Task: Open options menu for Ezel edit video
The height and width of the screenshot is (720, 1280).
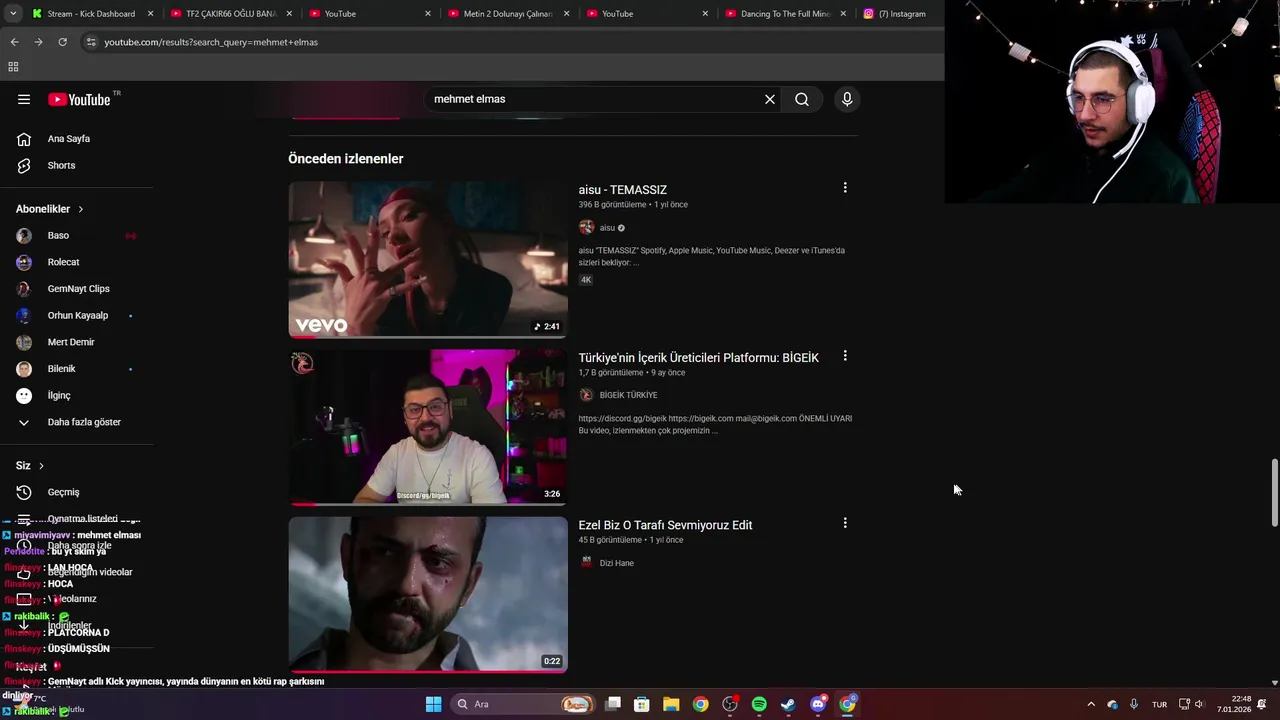Action: 845,523
